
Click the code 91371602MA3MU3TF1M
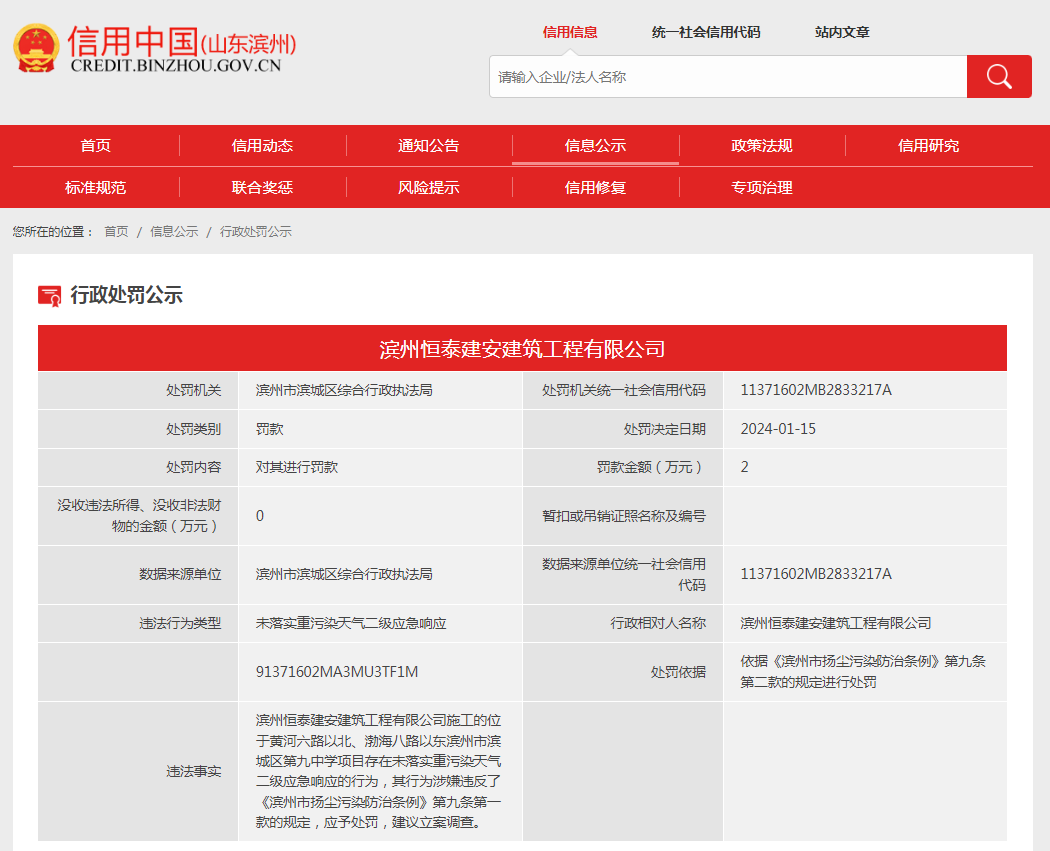(337, 672)
